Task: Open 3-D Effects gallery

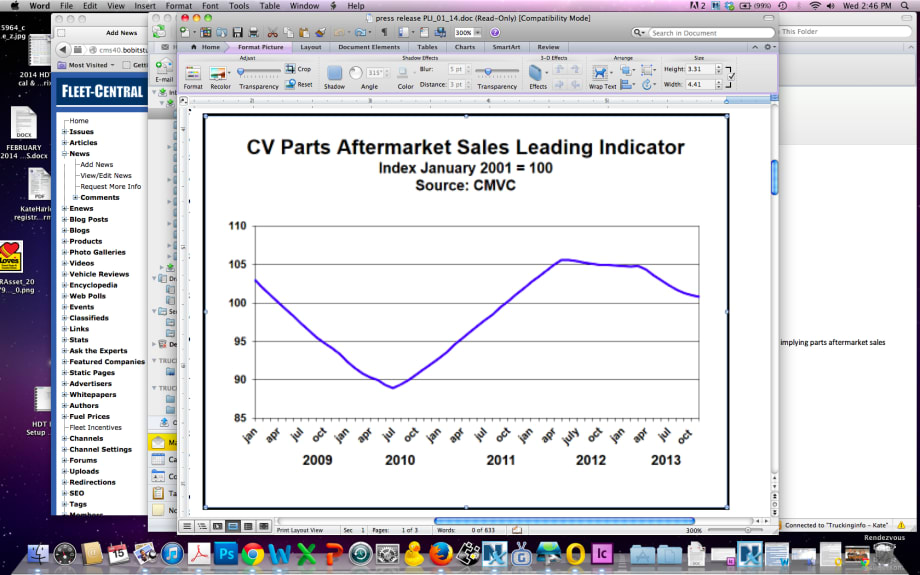Action: (x=536, y=73)
